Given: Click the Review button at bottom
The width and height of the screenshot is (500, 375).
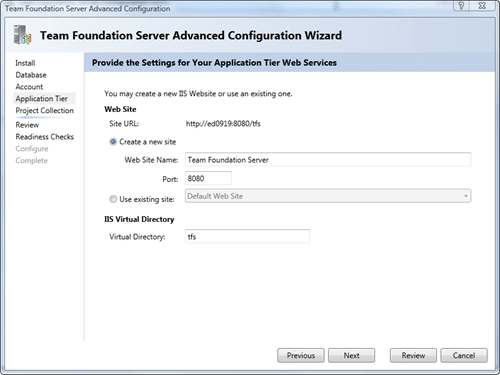Looking at the screenshot, I should pyautogui.click(x=413, y=355).
